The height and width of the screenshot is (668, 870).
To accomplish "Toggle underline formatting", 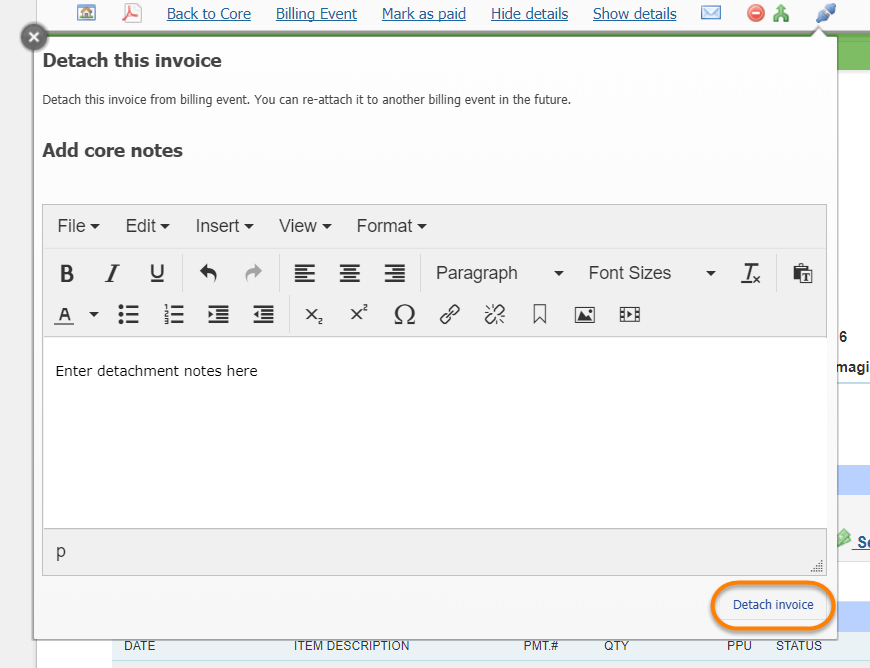I will click(x=157, y=273).
